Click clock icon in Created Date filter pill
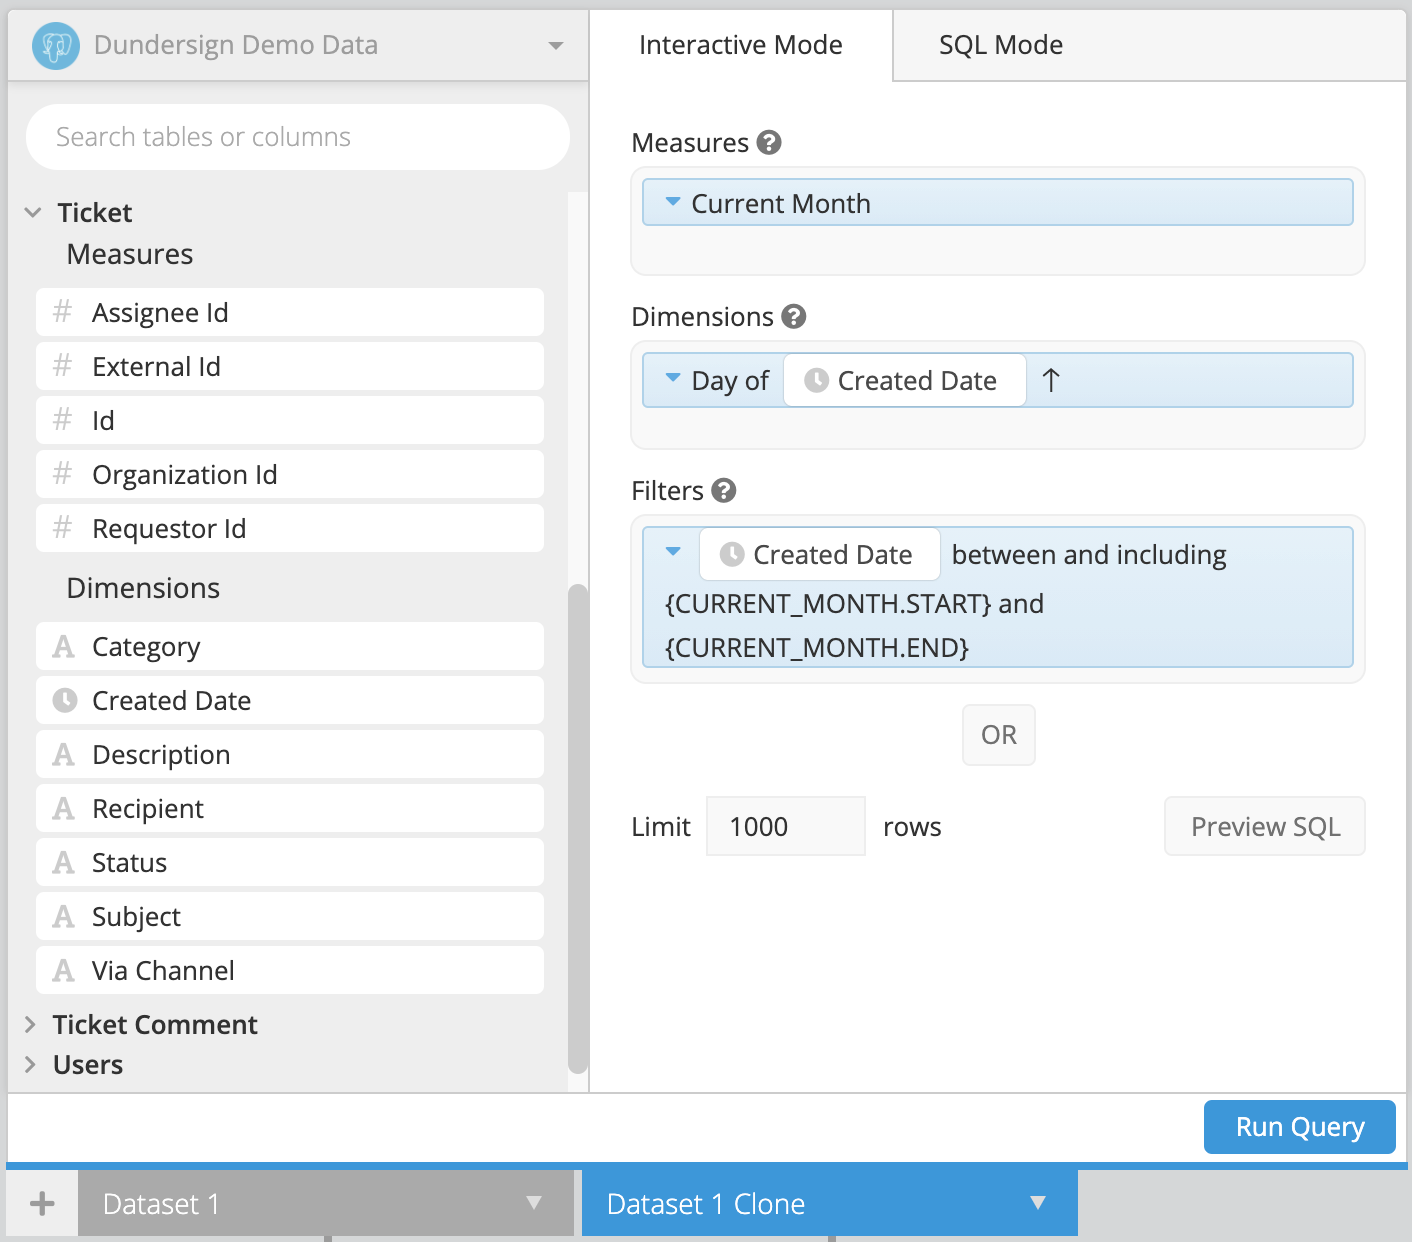1412x1242 pixels. 732,554
